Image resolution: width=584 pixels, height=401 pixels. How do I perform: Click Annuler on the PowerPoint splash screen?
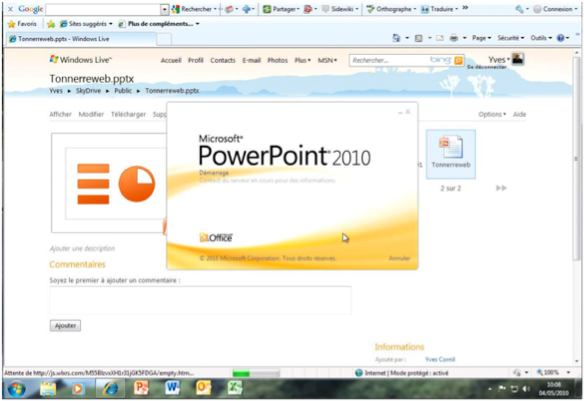tap(399, 258)
